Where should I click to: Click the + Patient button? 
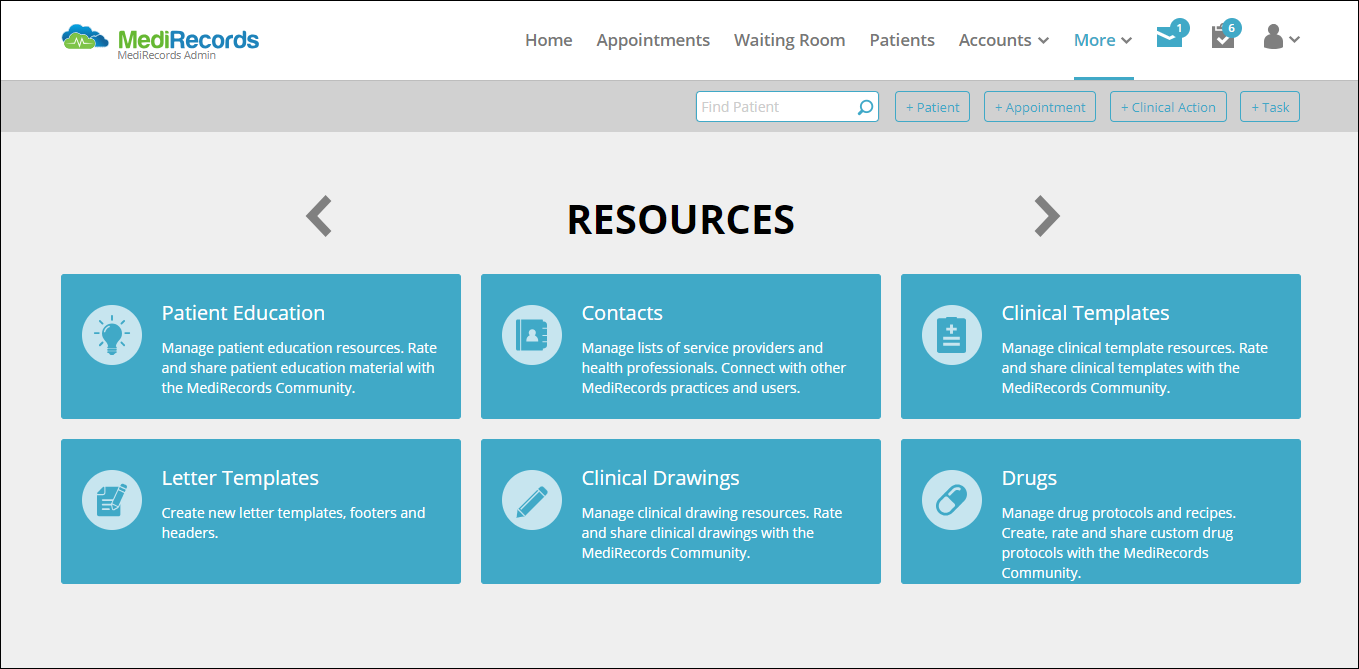pyautogui.click(x=932, y=107)
